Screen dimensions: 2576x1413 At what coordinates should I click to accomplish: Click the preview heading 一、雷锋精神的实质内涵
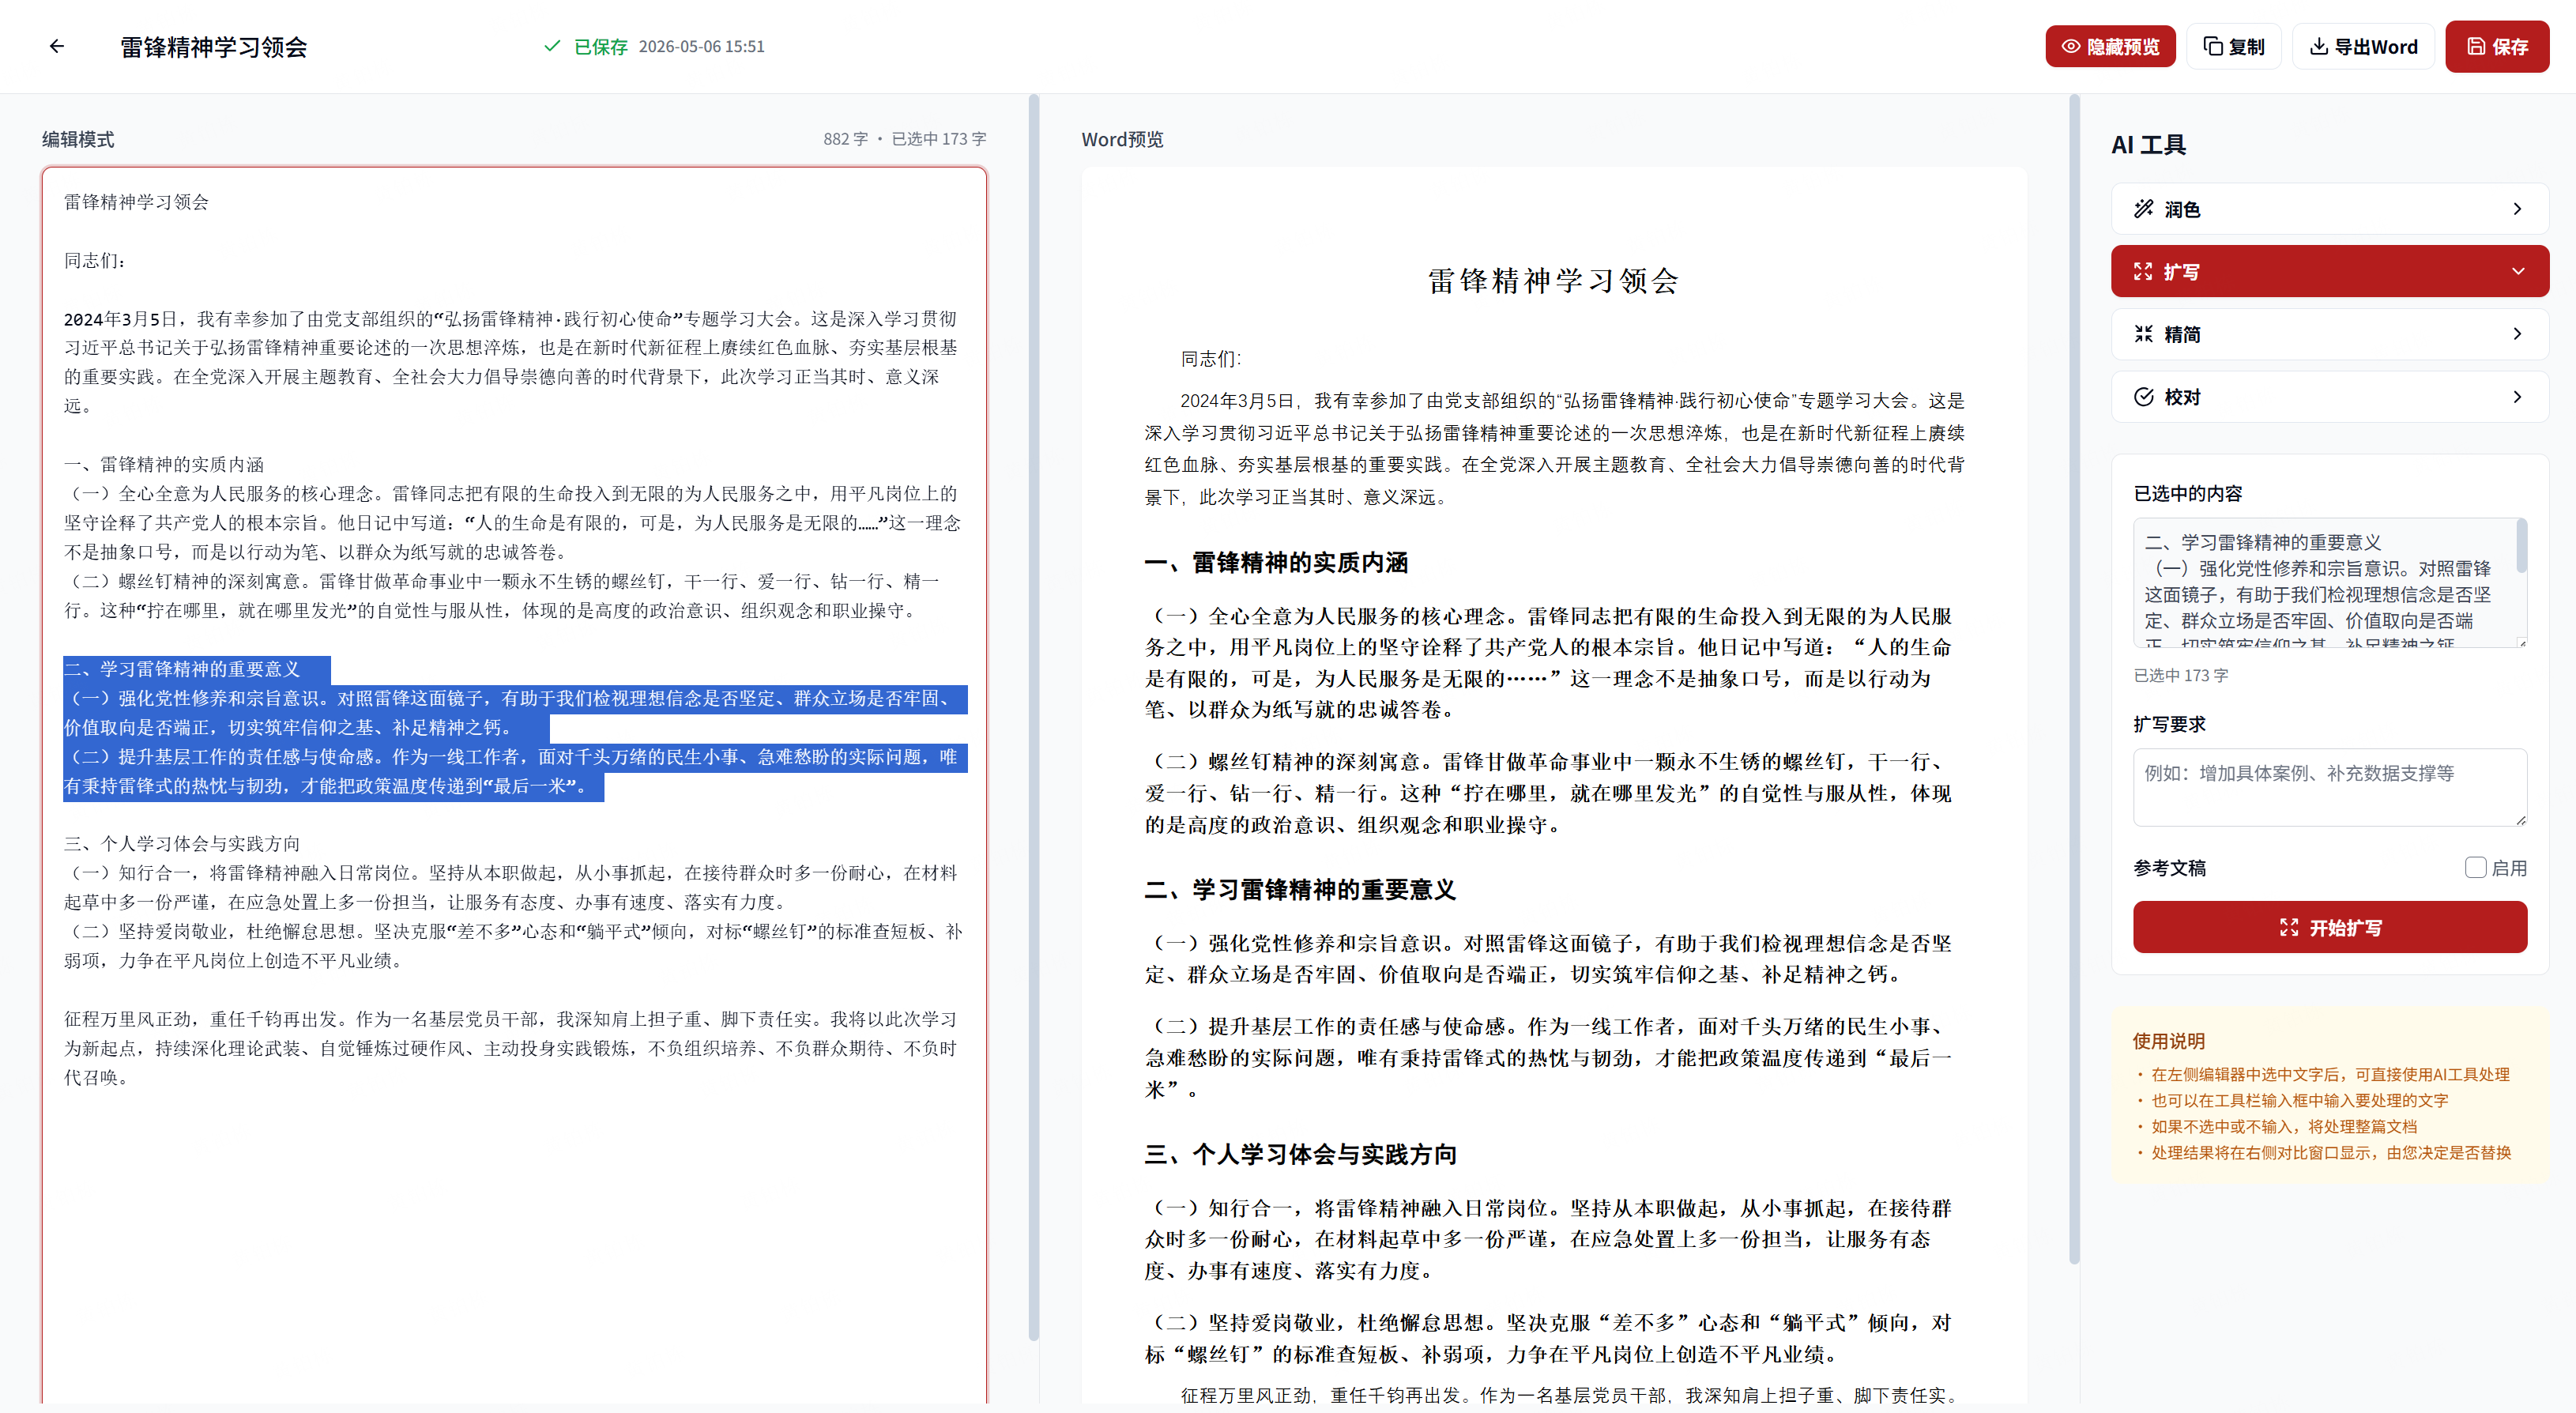pyautogui.click(x=1276, y=563)
